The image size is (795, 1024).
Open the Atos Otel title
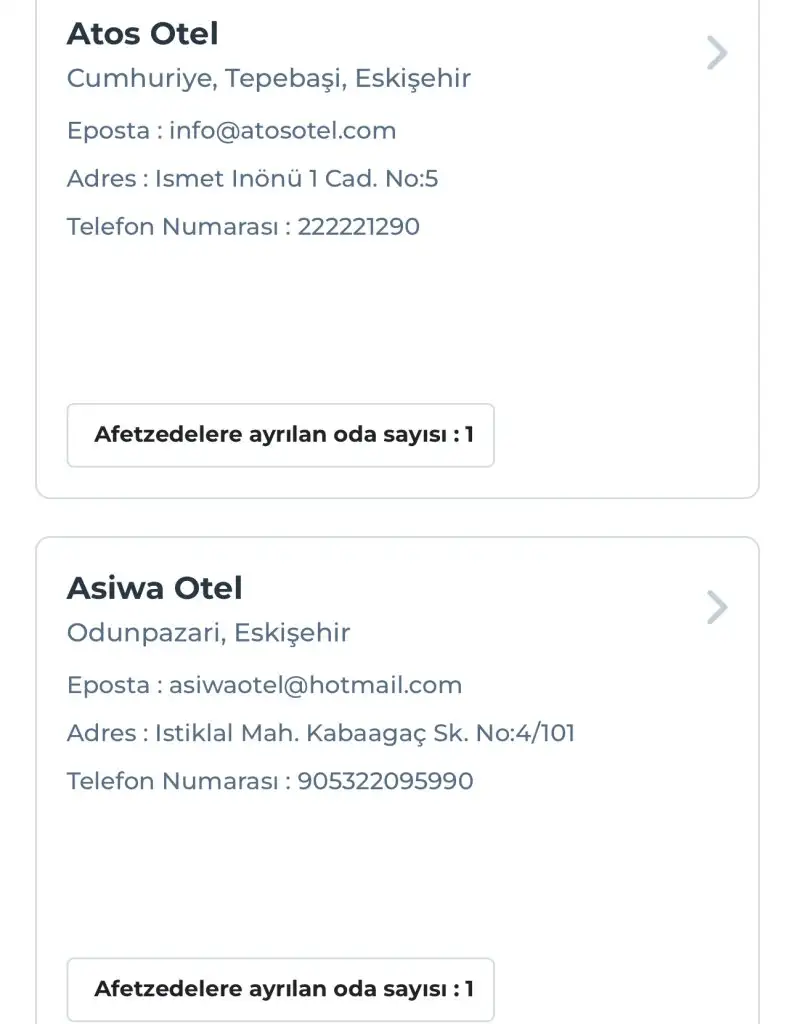[142, 34]
